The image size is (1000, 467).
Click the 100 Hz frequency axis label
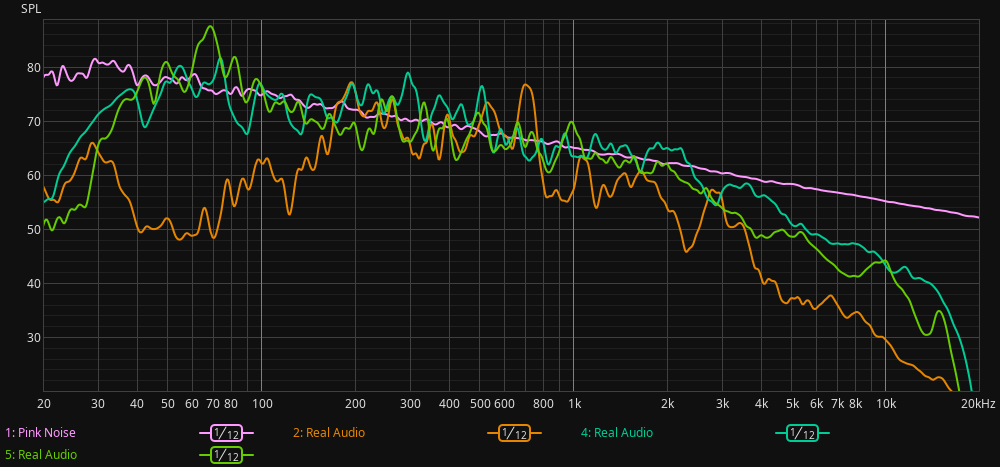tap(261, 404)
